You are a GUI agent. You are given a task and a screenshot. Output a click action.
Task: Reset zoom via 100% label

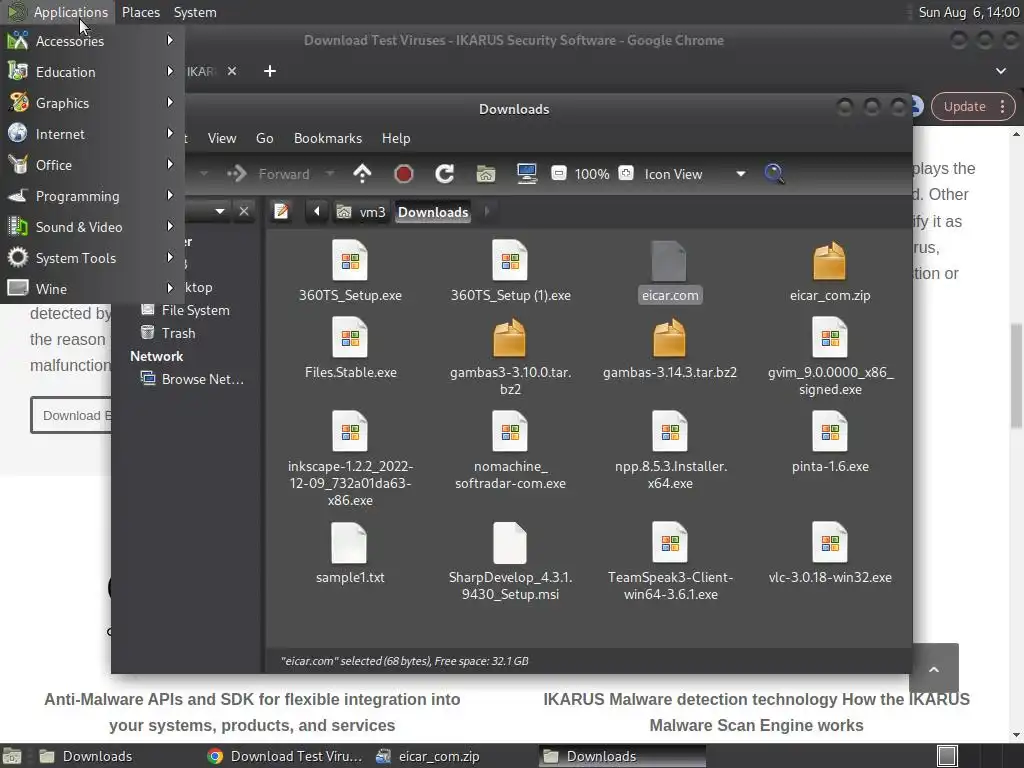[x=592, y=174]
